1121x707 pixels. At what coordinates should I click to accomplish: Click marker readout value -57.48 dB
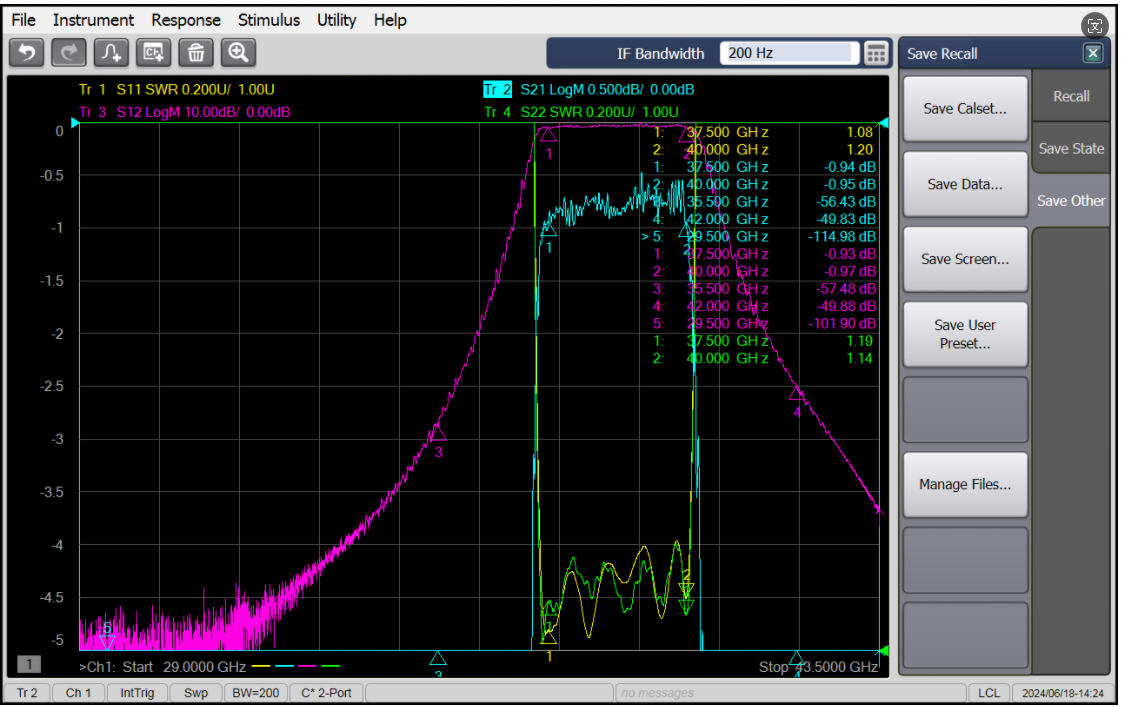point(846,289)
